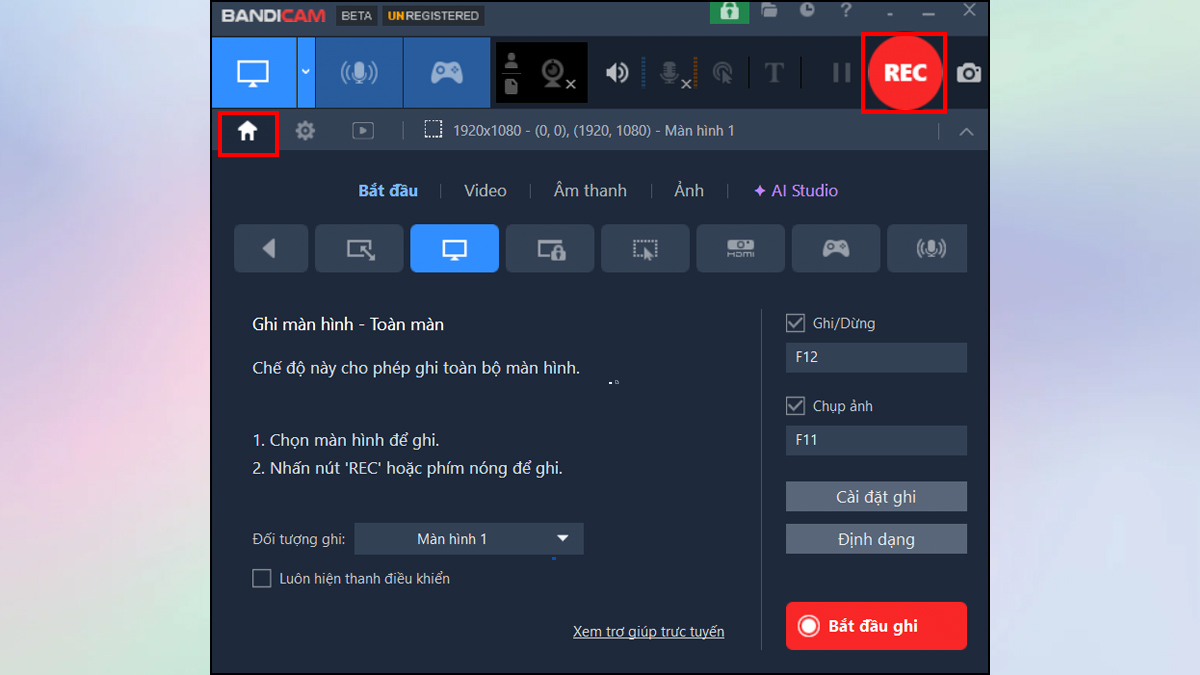Screen dimensions: 1200x675
Task: Toggle the Chụp ảnh hotkey checkbox
Action: click(796, 406)
